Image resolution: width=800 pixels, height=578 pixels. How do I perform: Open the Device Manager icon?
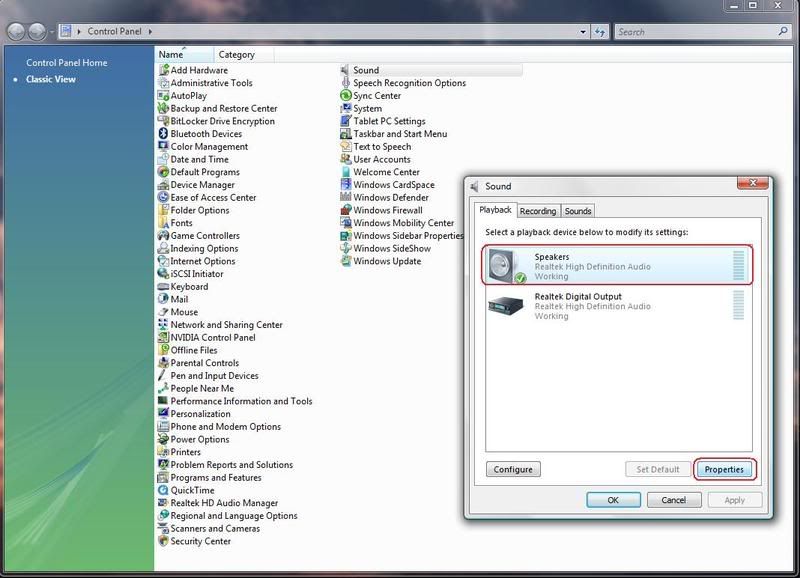click(x=163, y=185)
